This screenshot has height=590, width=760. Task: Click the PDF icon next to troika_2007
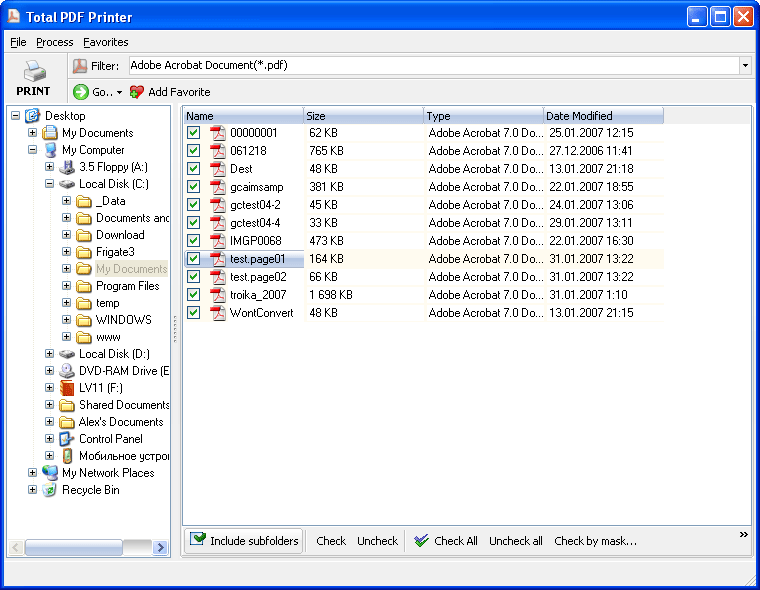click(217, 295)
